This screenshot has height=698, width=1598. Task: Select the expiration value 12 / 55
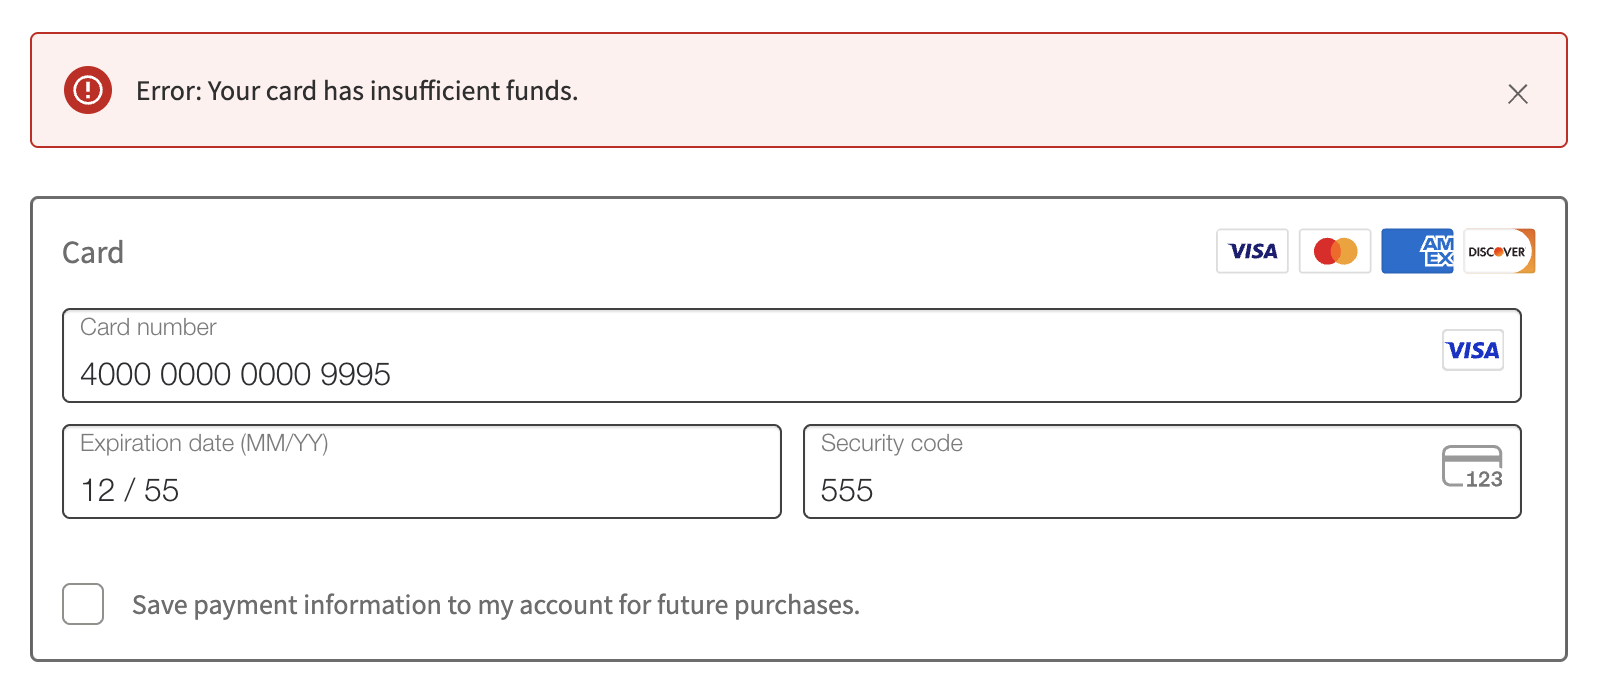(130, 490)
